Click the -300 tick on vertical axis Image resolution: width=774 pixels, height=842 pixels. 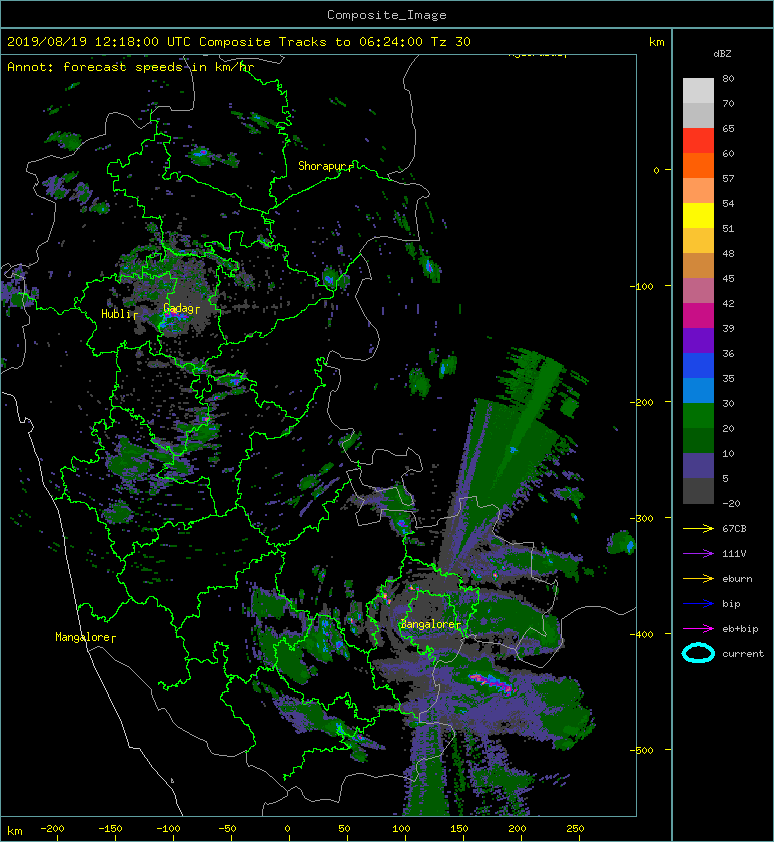click(x=641, y=518)
